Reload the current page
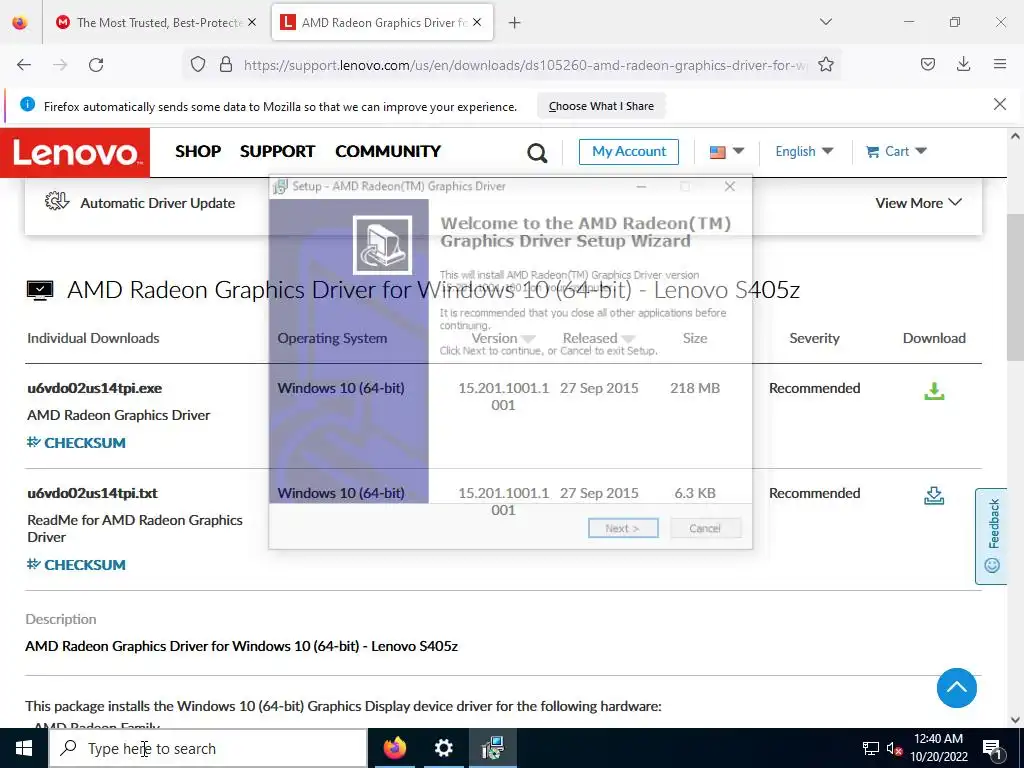The width and height of the screenshot is (1024, 768). click(x=96, y=65)
